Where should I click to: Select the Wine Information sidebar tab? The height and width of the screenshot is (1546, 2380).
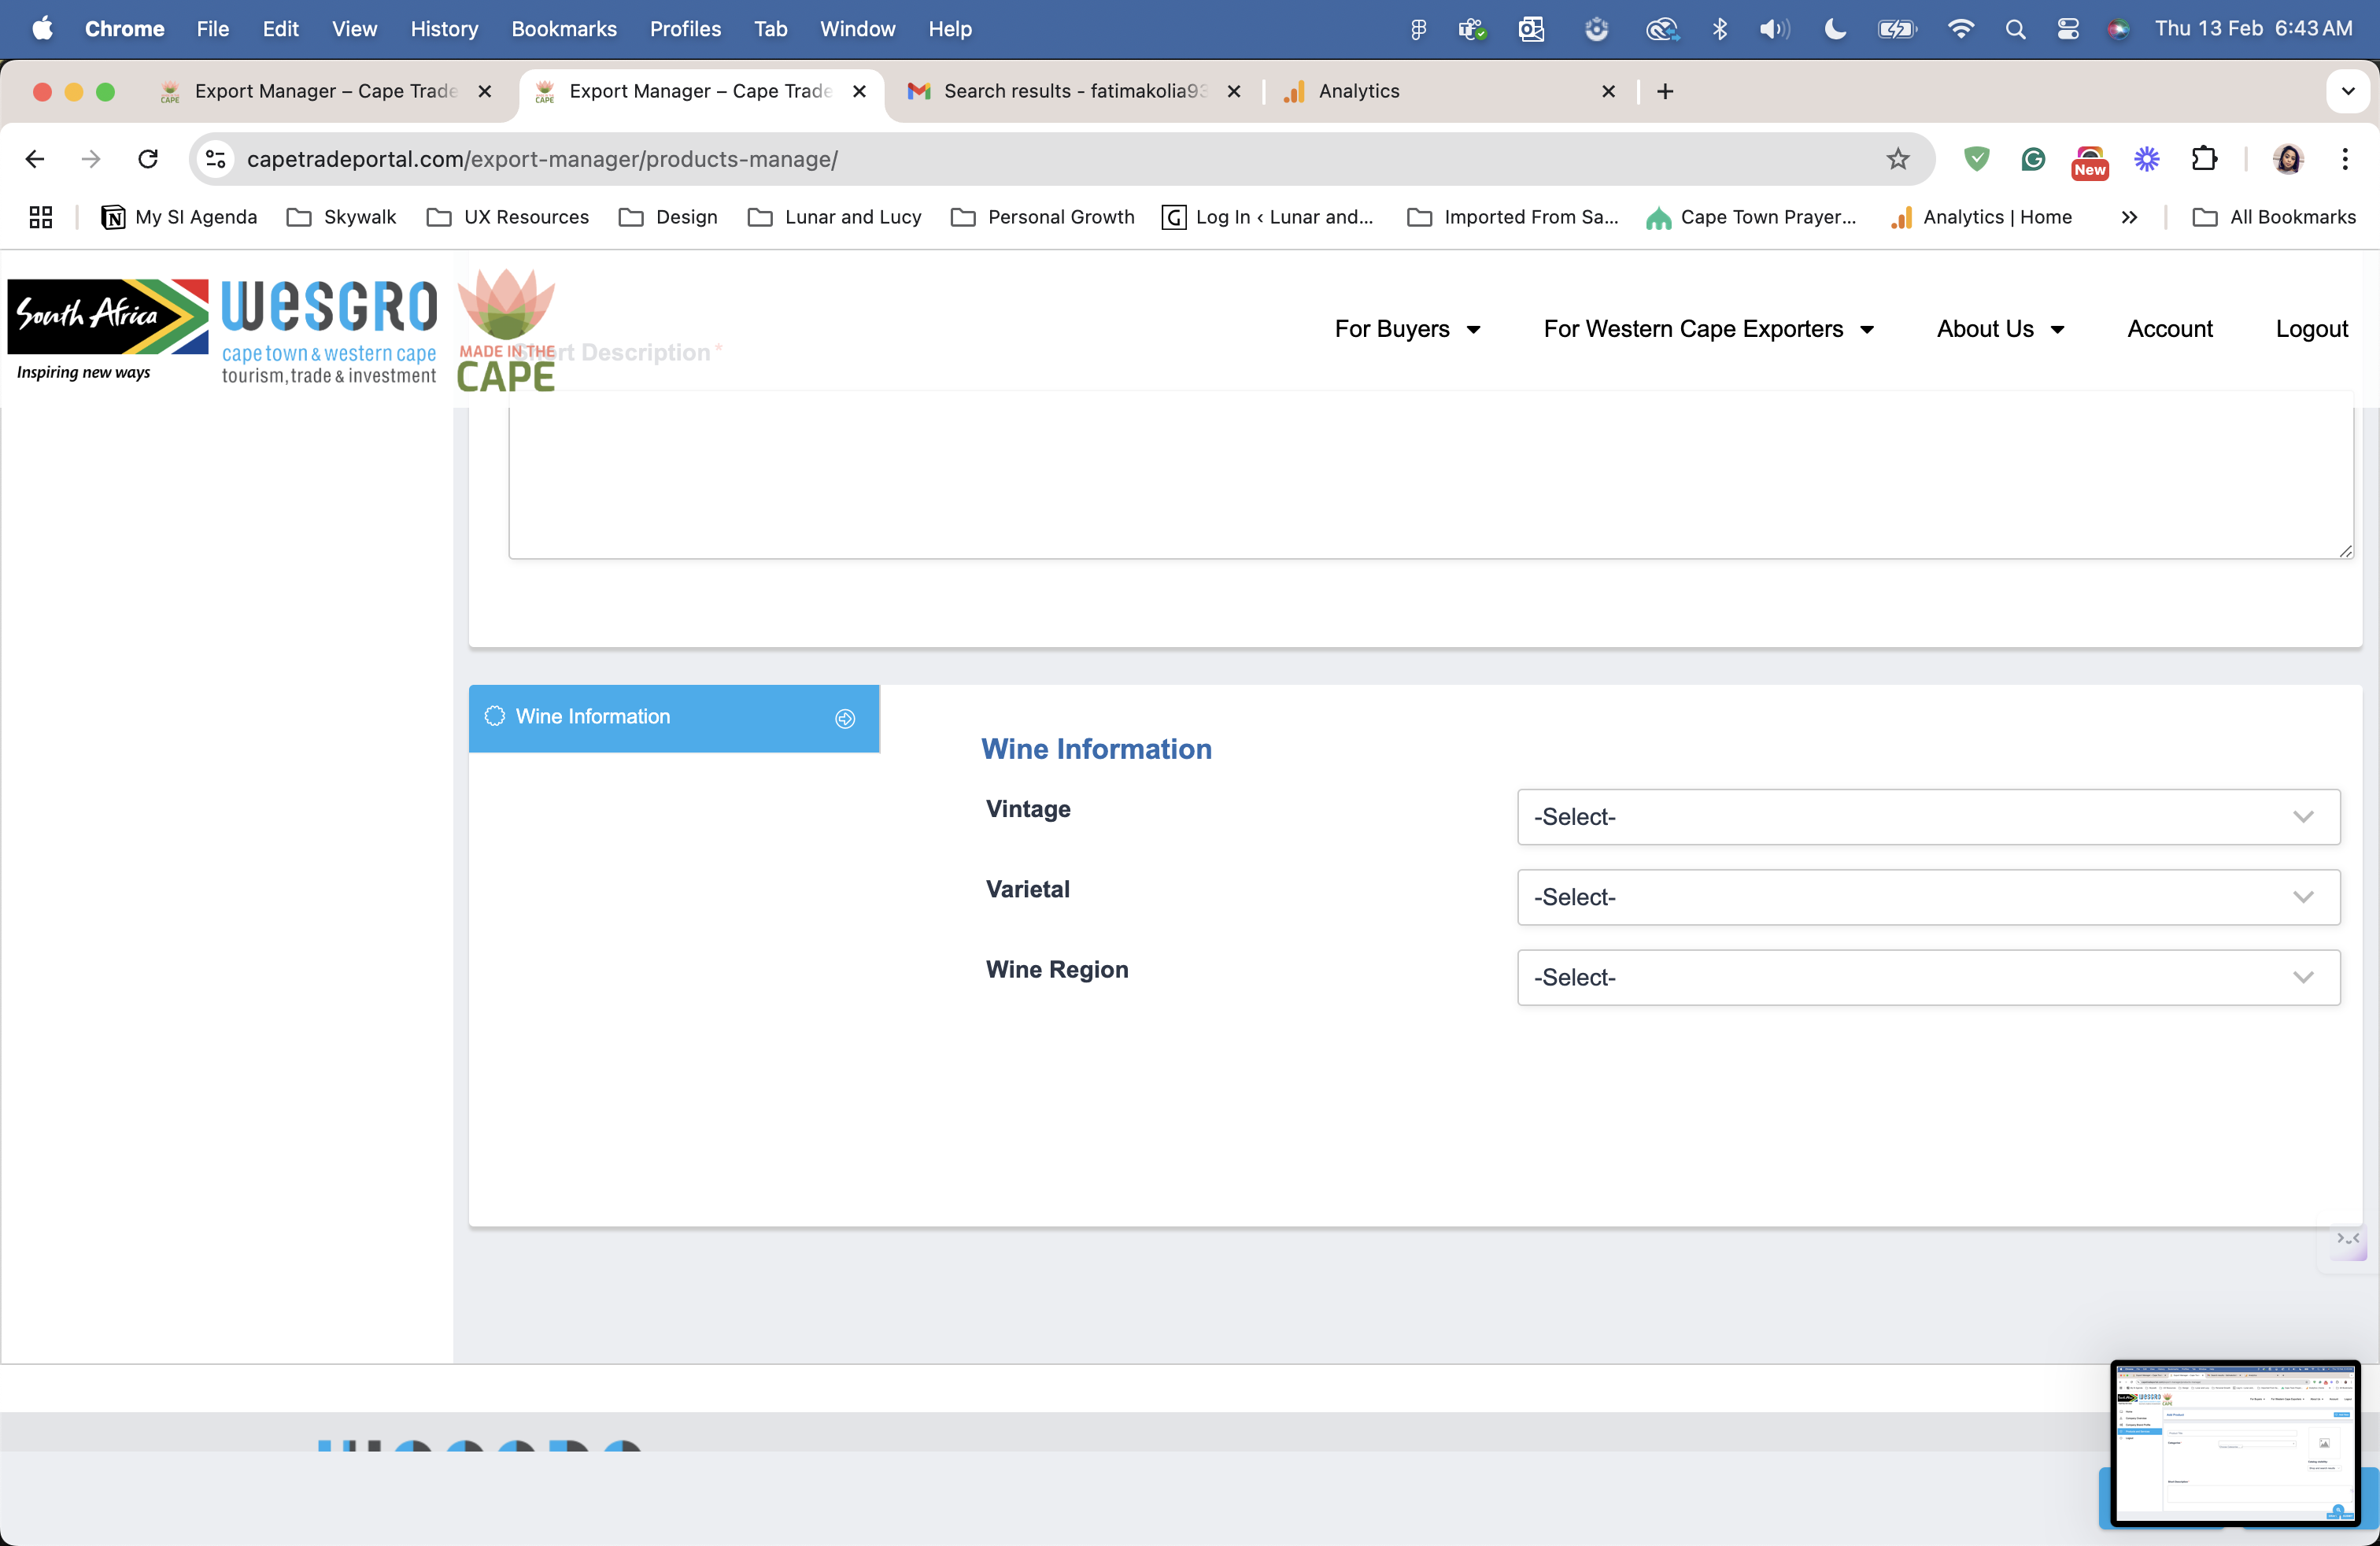pos(674,718)
